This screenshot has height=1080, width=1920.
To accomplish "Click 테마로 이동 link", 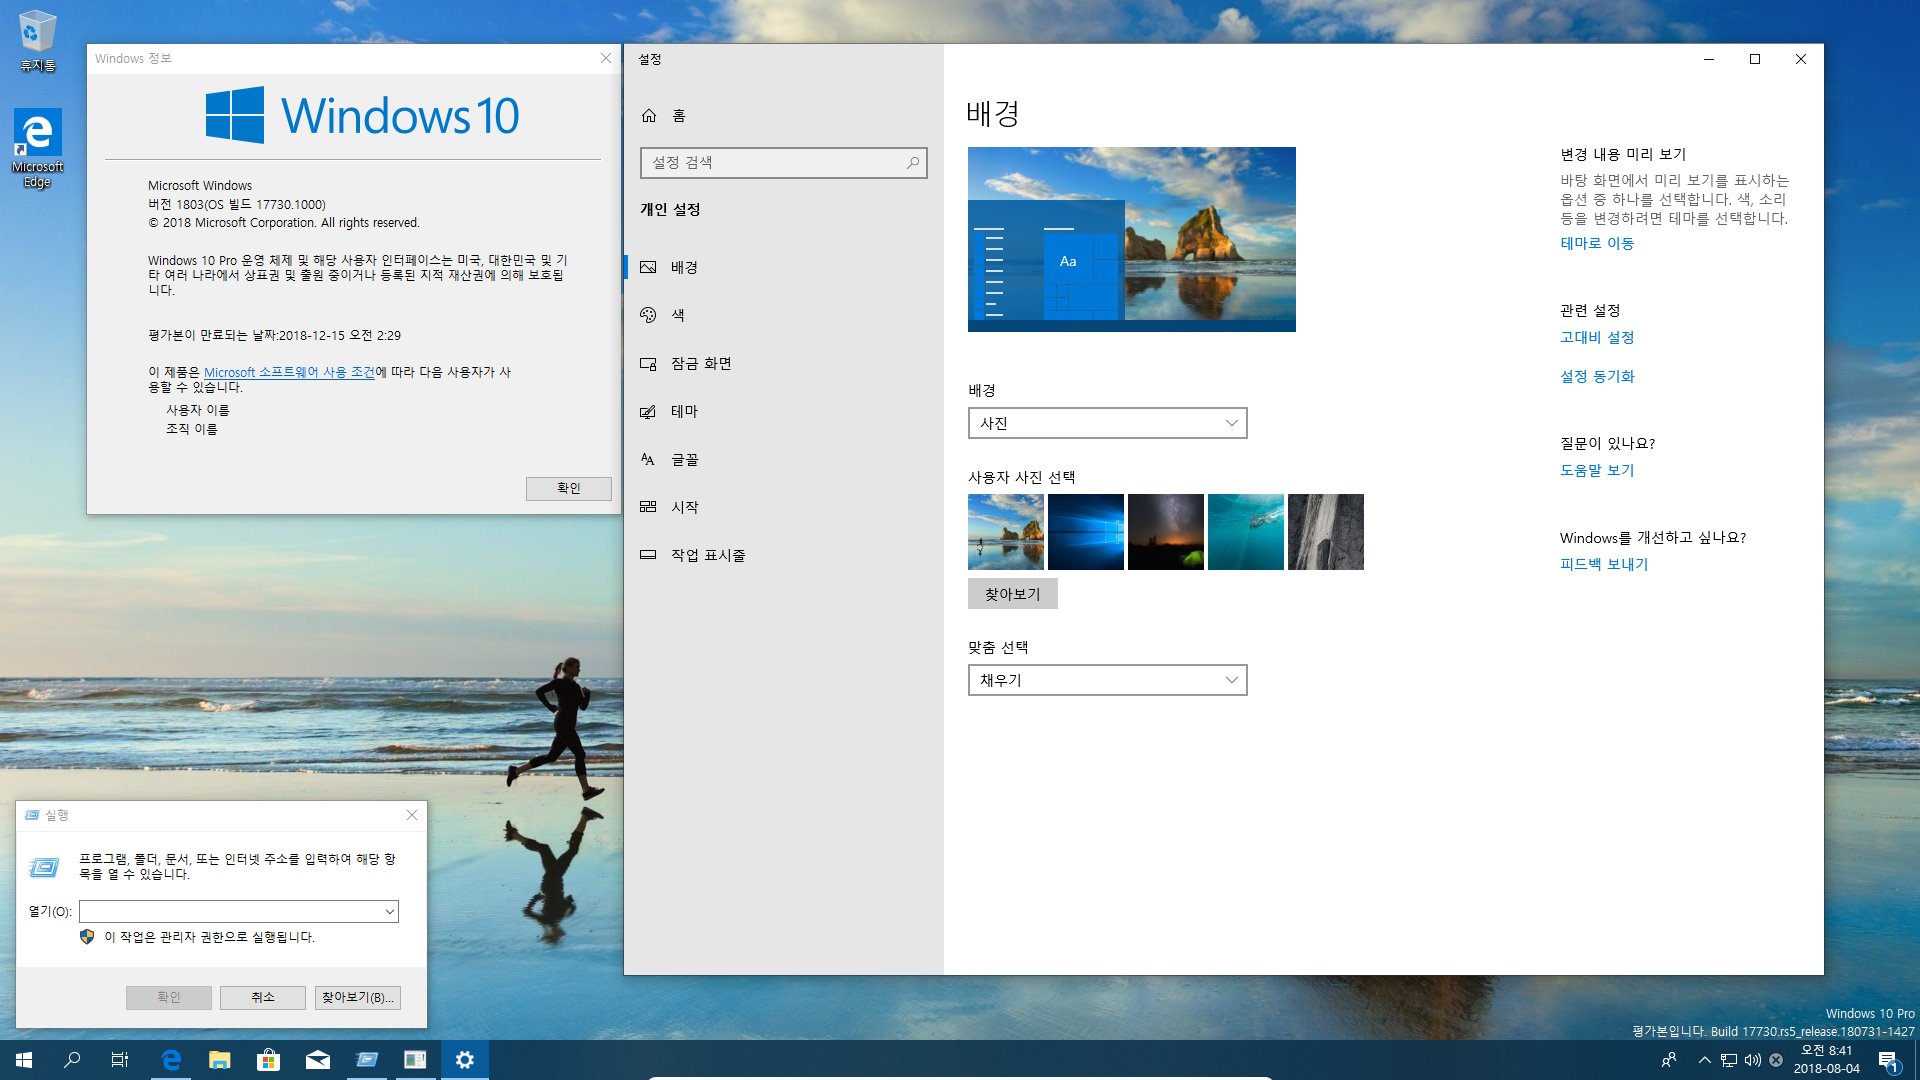I will pos(1597,243).
